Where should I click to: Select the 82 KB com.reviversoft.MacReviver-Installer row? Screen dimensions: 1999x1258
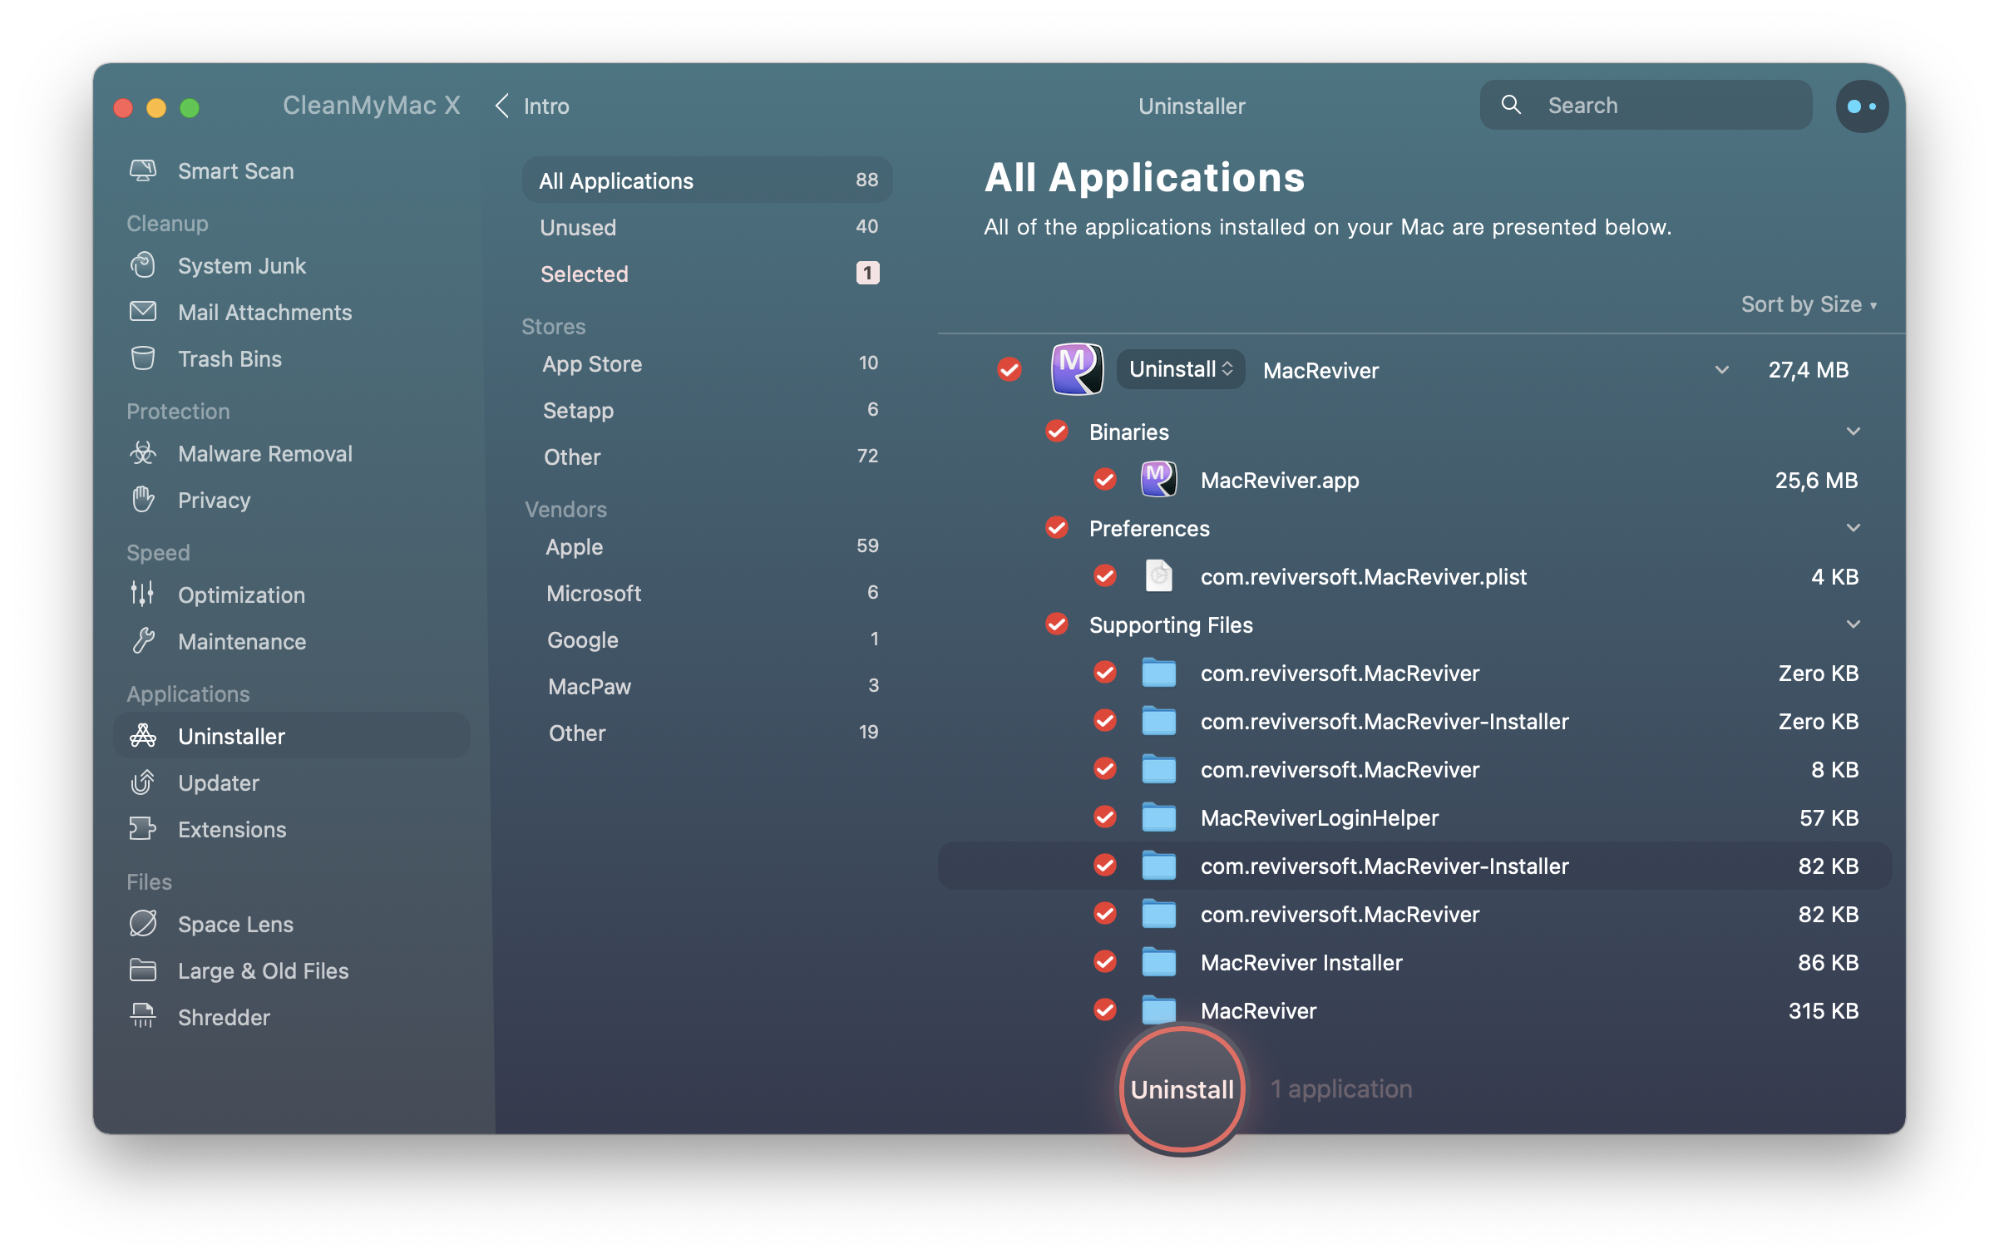click(x=1414, y=866)
